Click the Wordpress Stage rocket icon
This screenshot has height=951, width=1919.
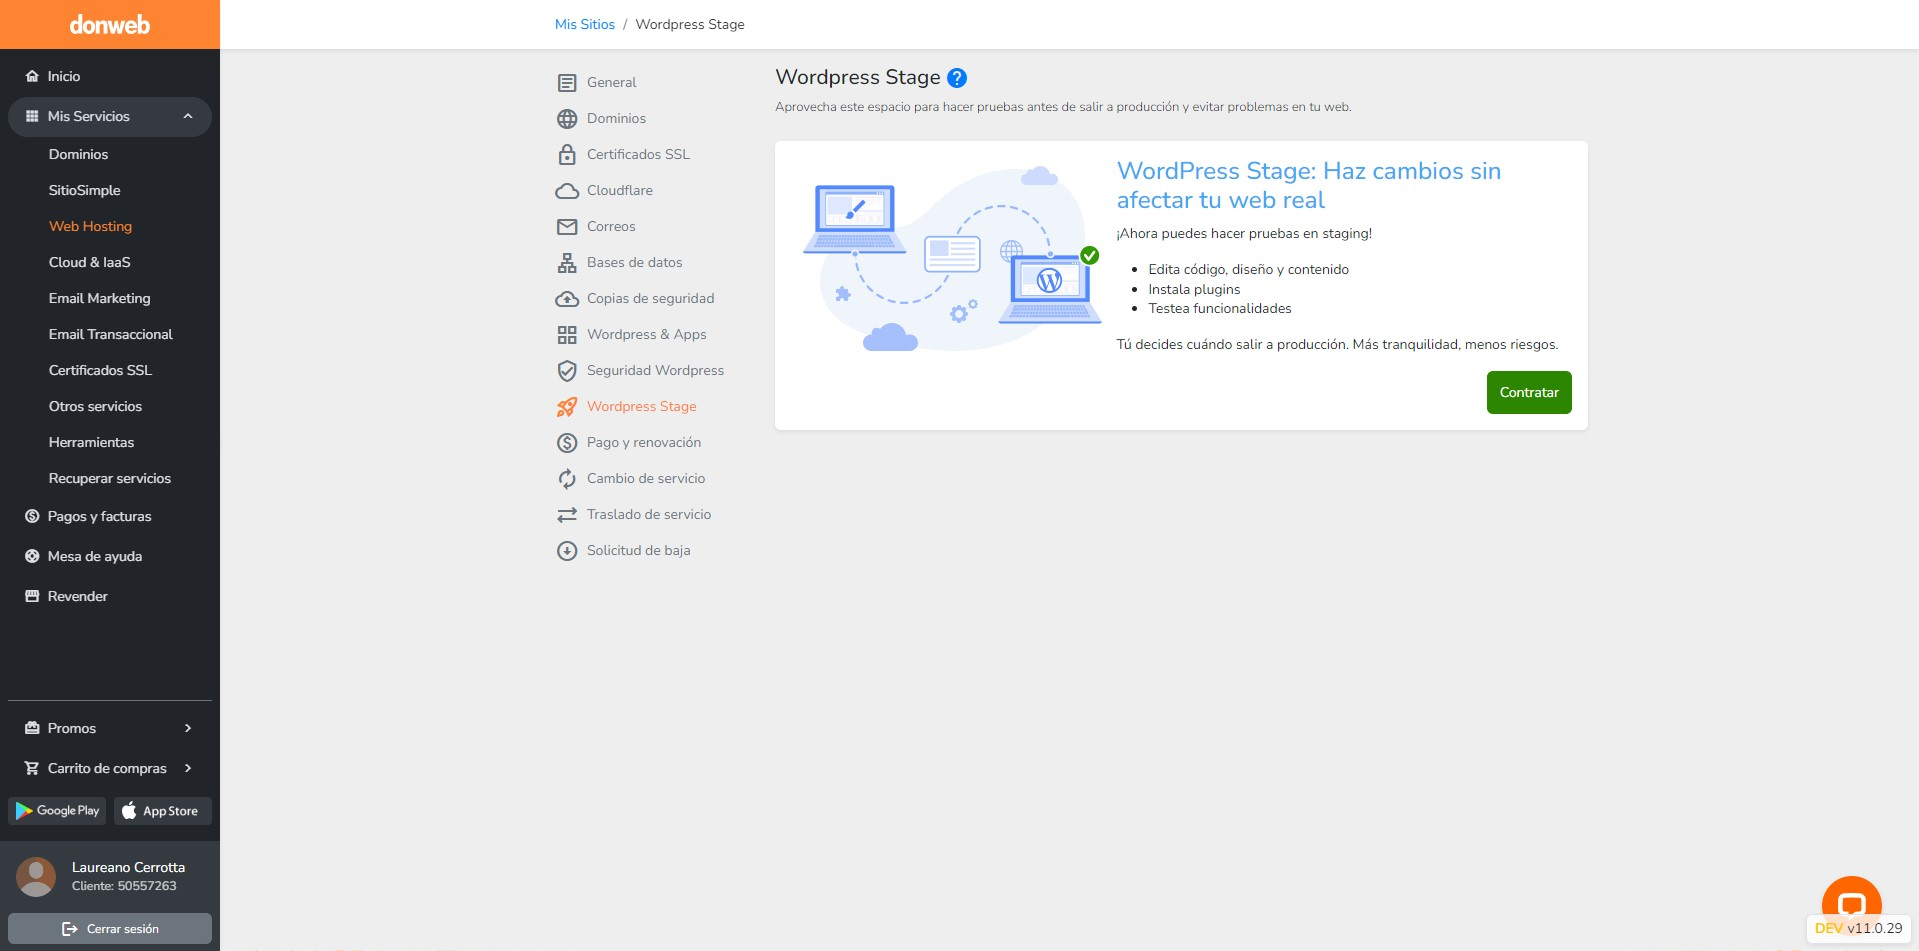pos(567,407)
